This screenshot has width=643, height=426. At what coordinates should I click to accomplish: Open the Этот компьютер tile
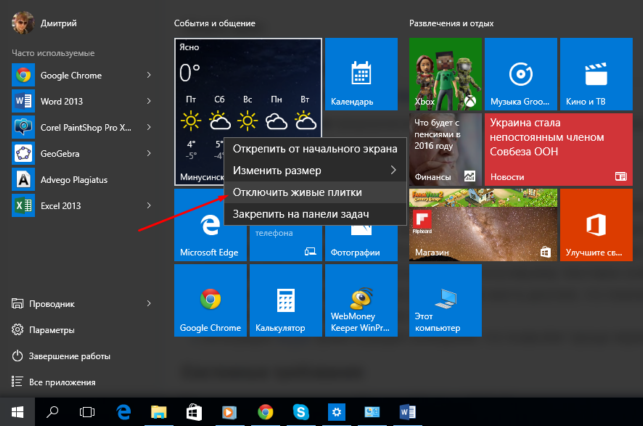coord(445,301)
